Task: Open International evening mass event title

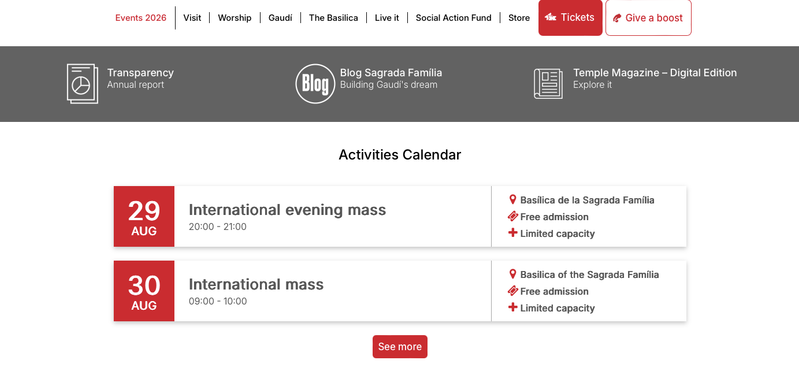Action: coord(287,210)
